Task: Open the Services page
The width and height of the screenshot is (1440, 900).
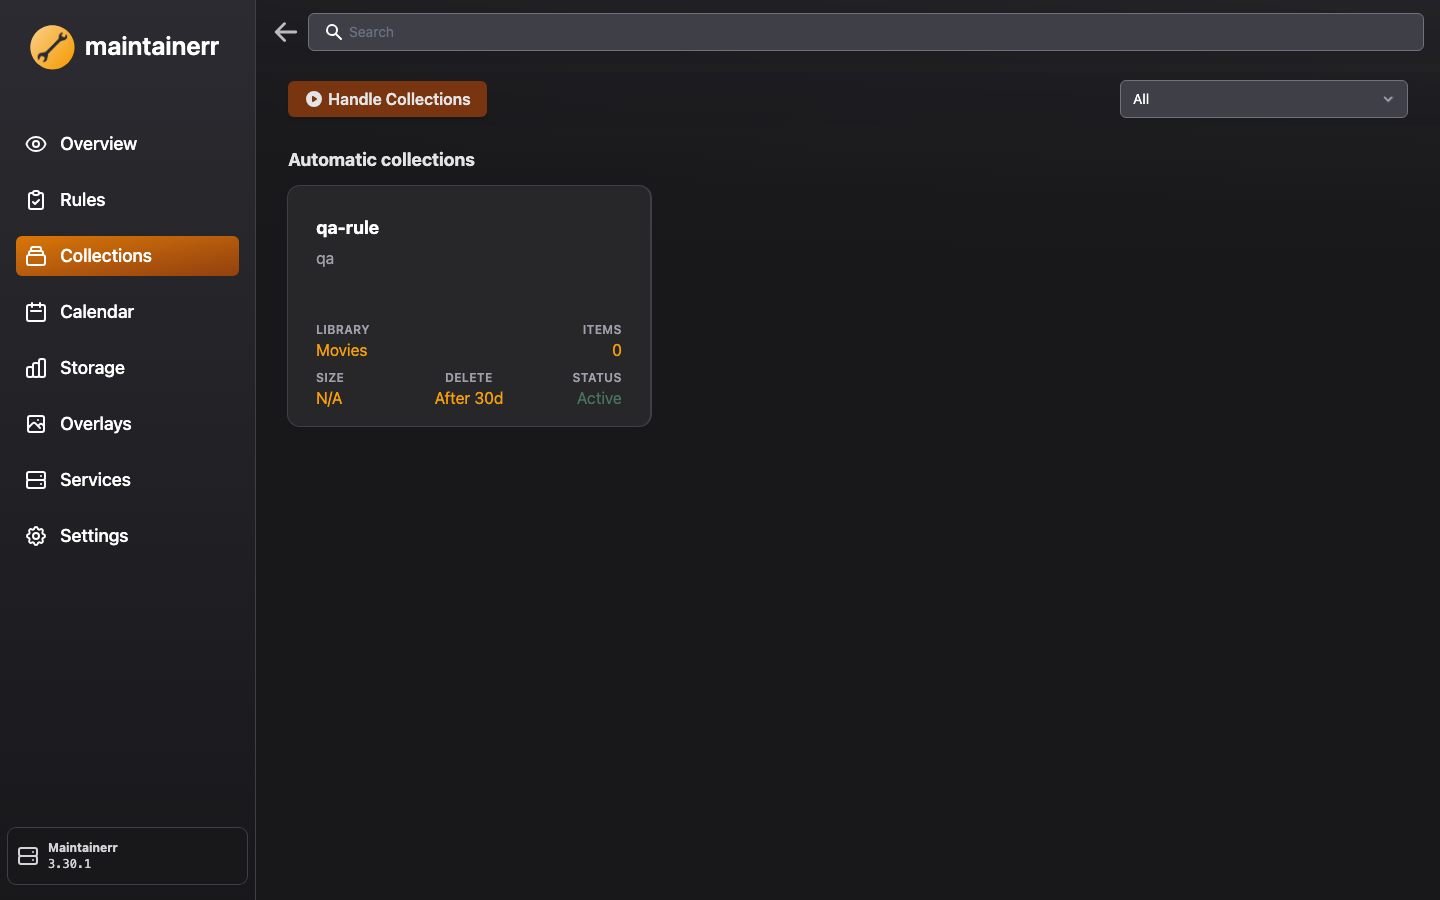Action: 127,480
